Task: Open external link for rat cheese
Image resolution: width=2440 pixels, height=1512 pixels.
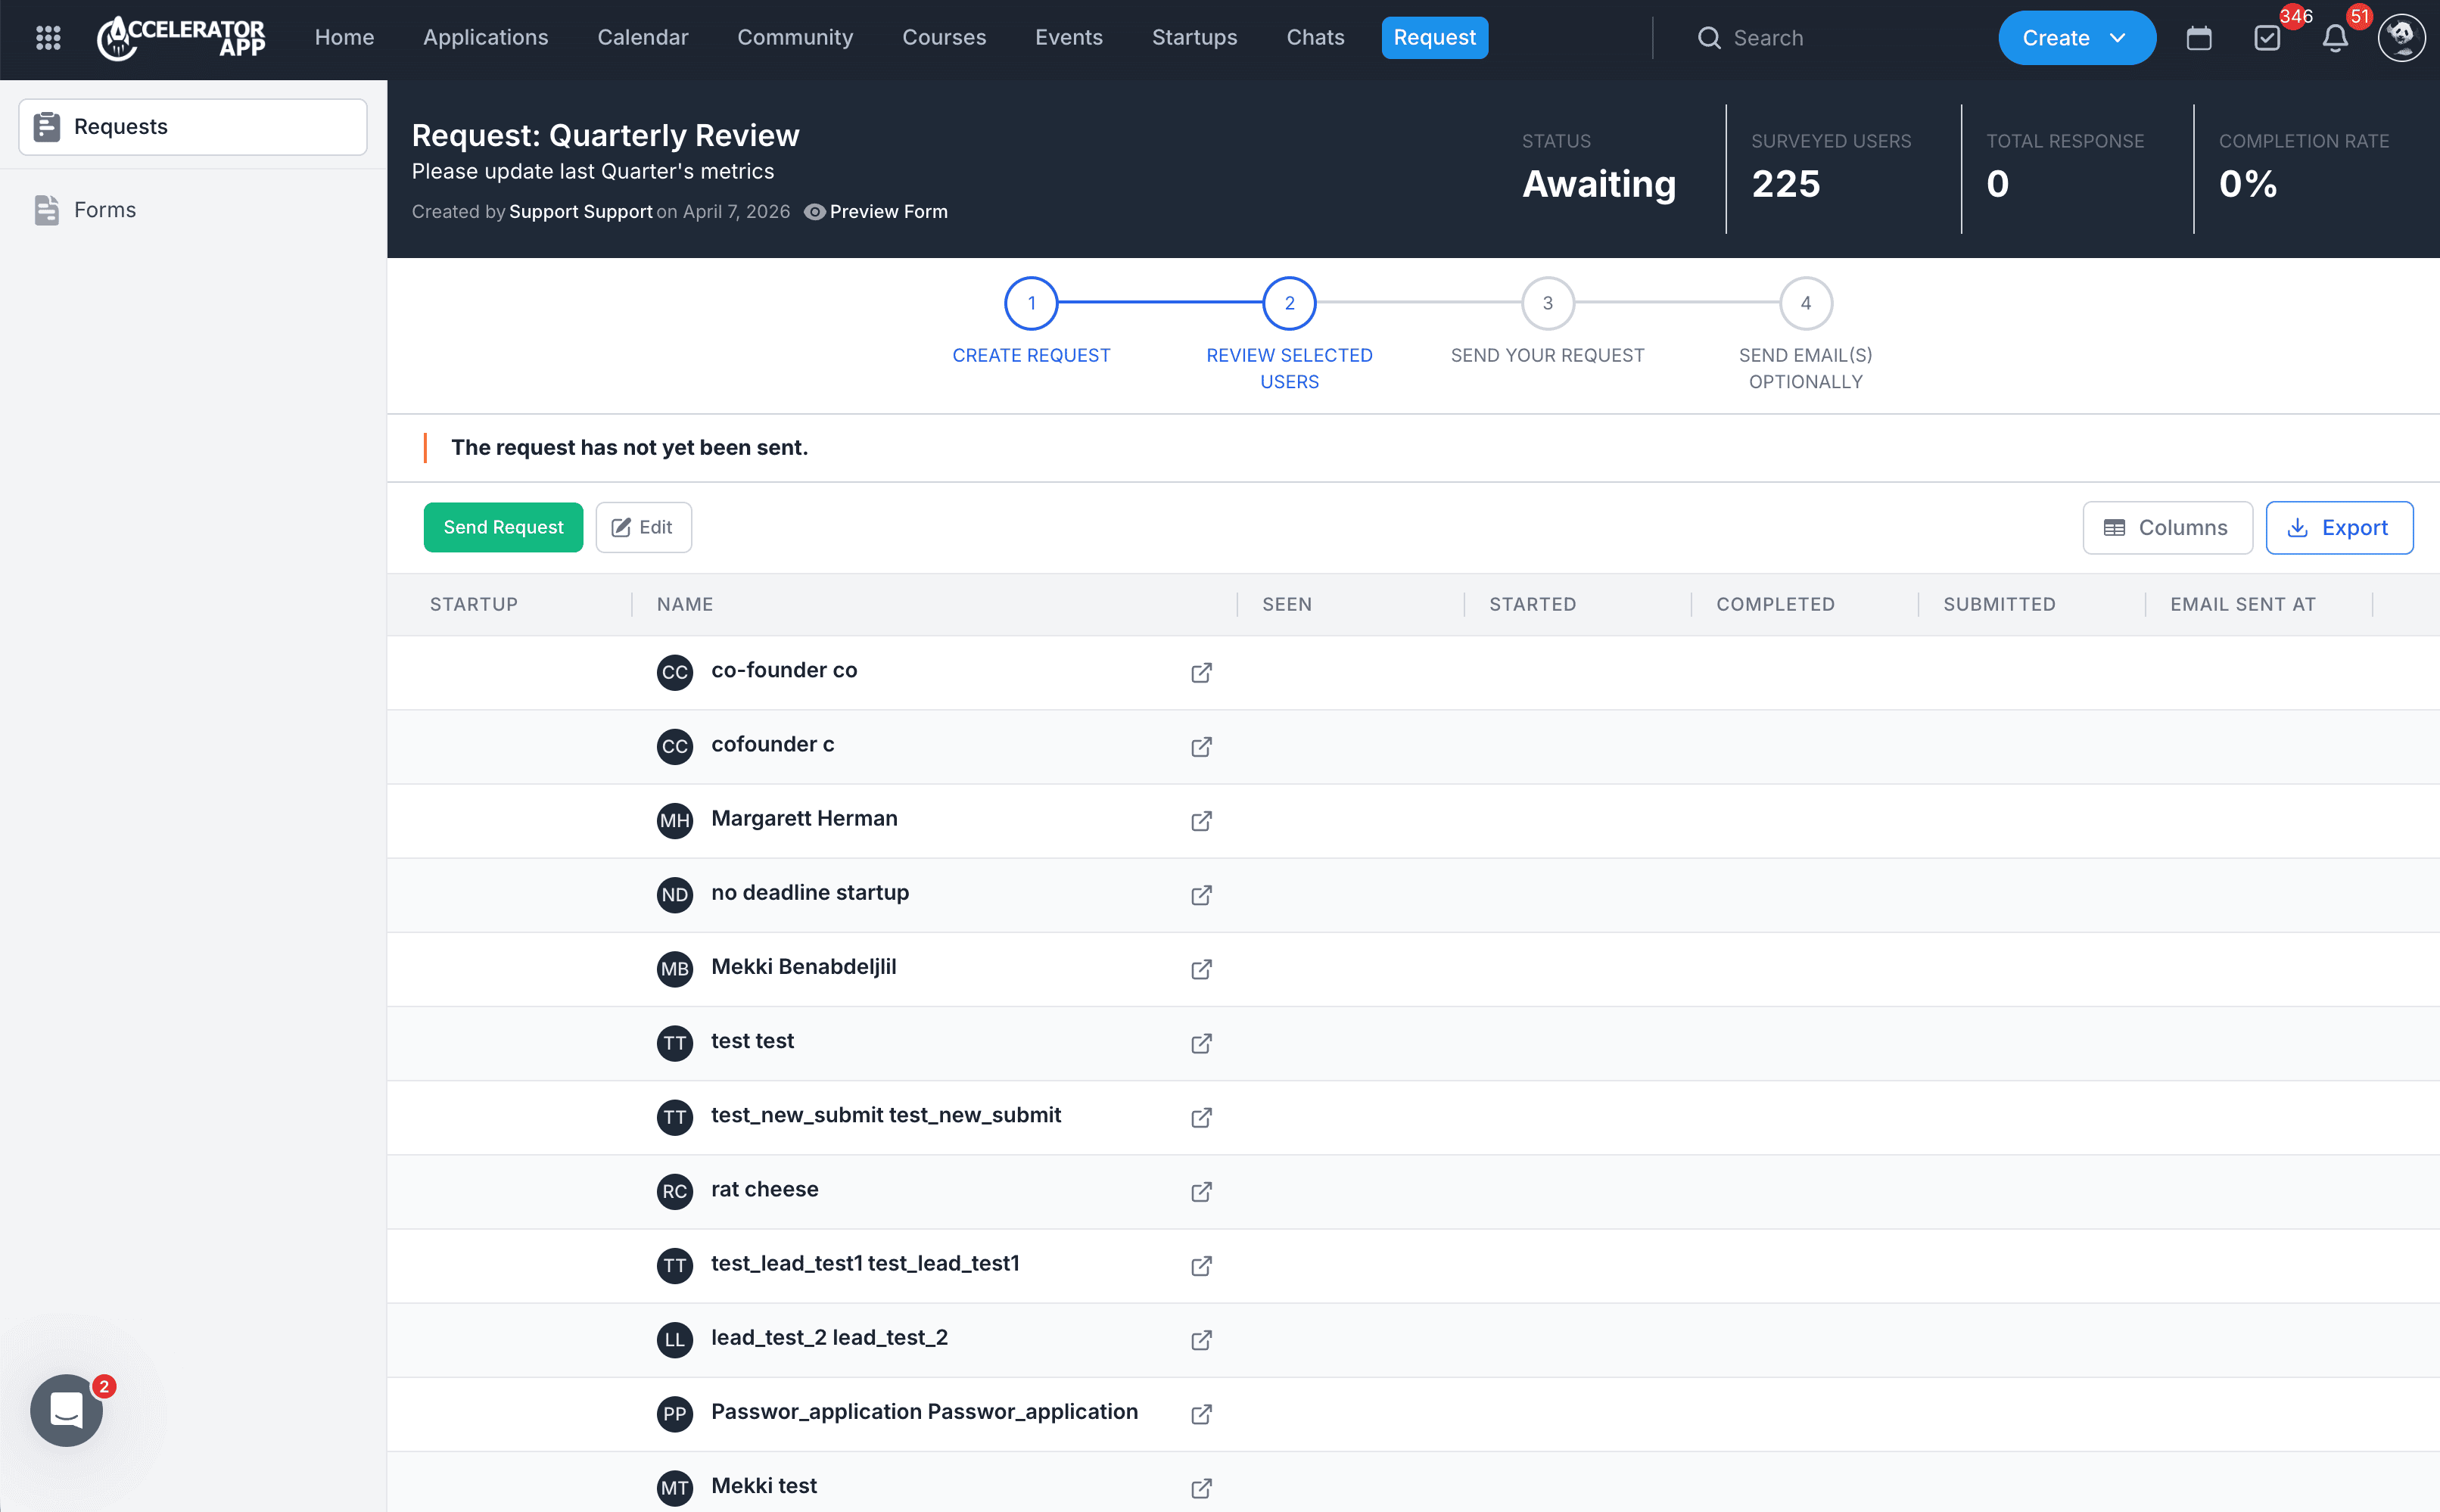Action: click(x=1201, y=1191)
